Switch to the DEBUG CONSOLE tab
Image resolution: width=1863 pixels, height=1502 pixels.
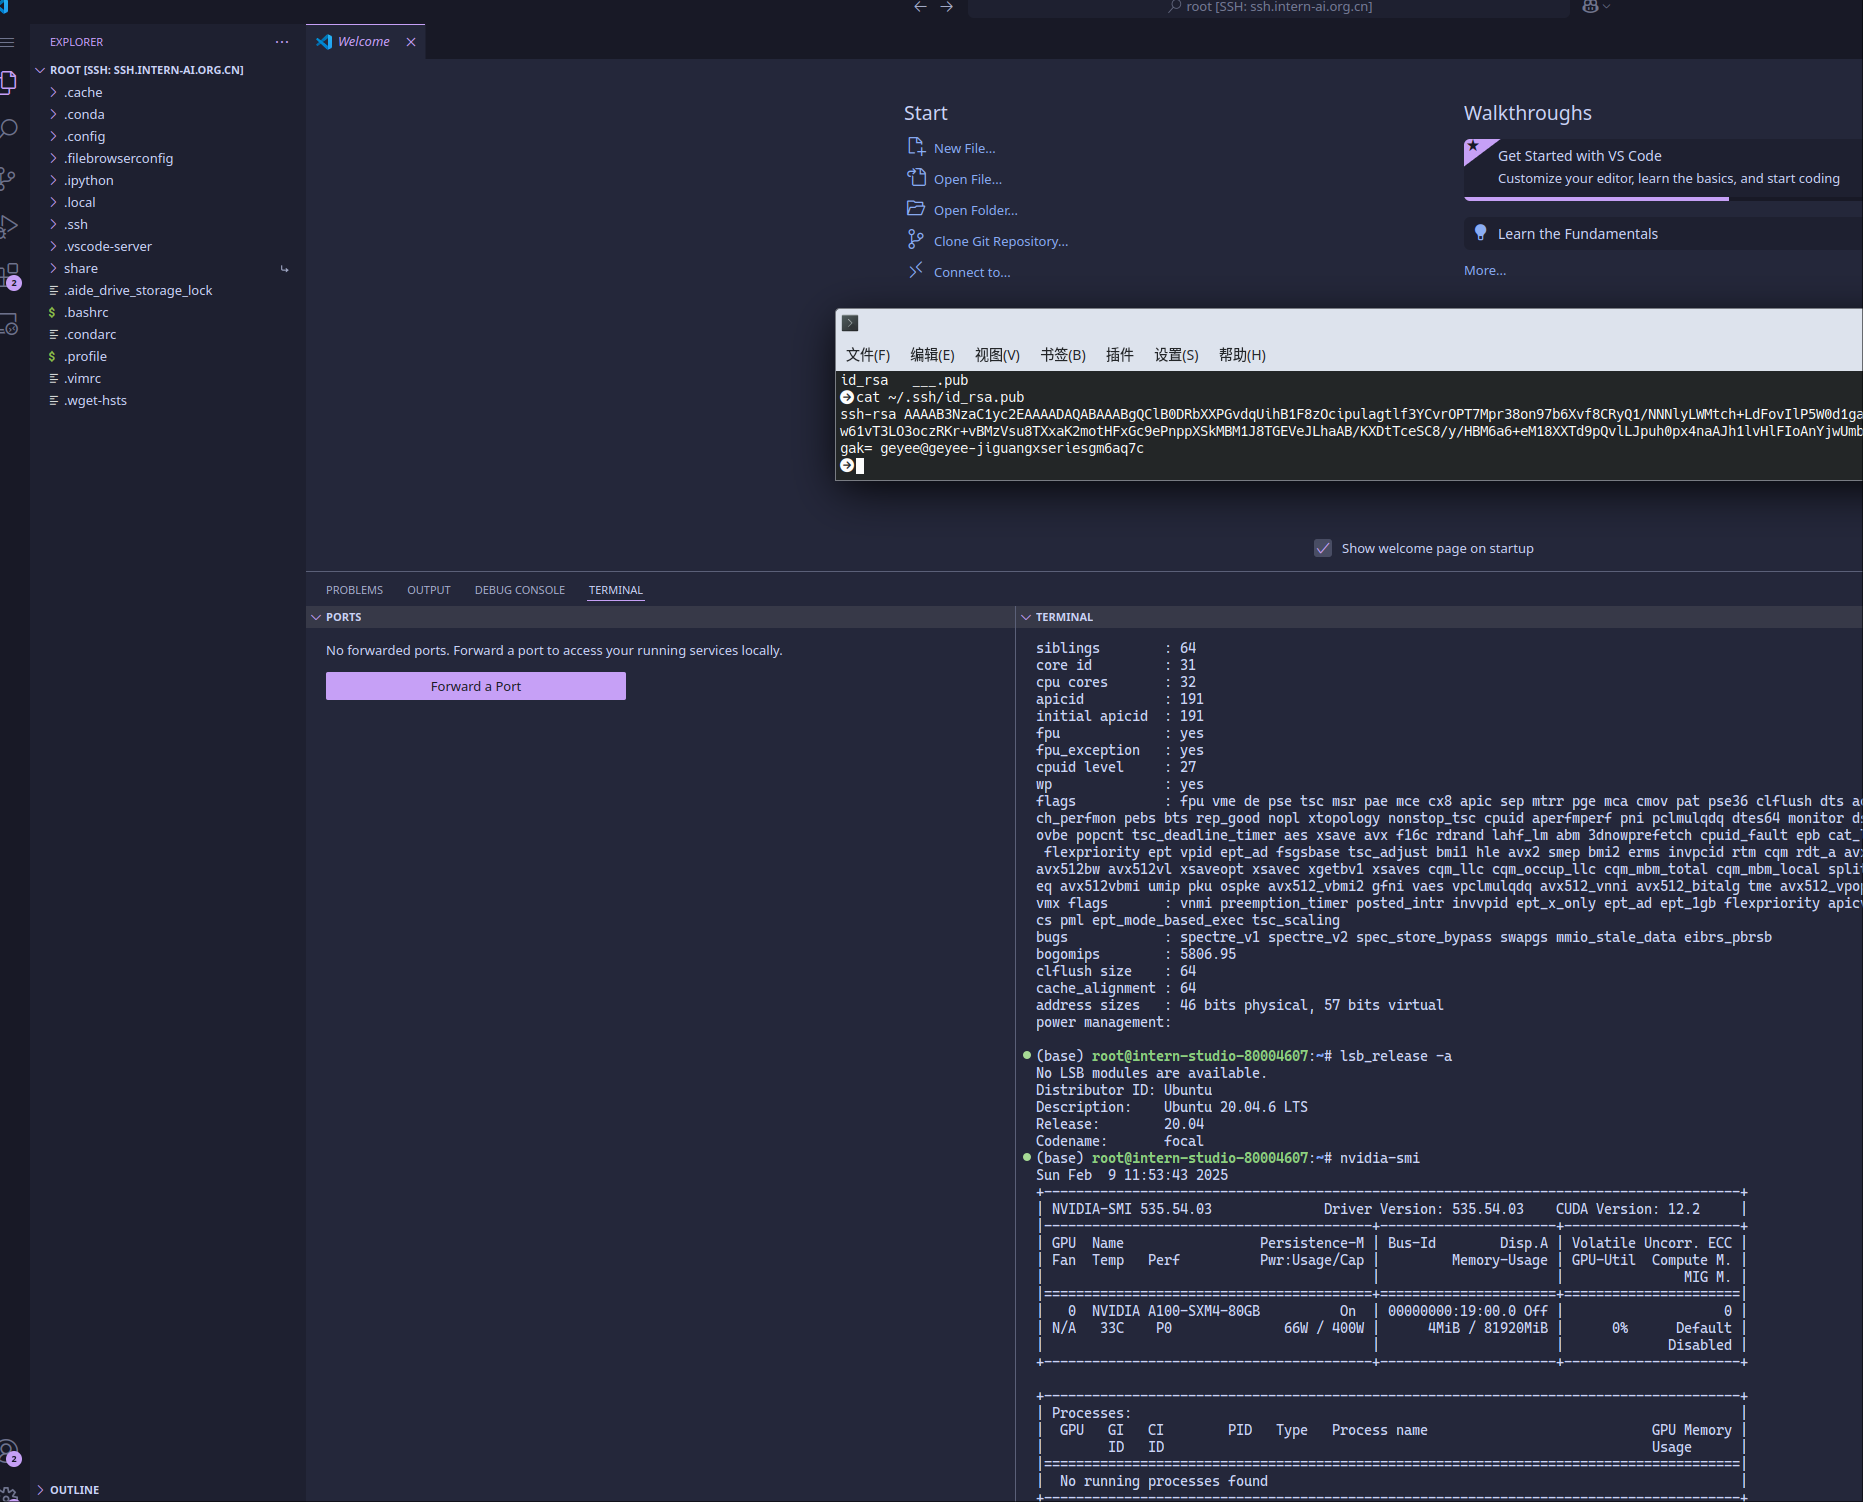click(520, 590)
